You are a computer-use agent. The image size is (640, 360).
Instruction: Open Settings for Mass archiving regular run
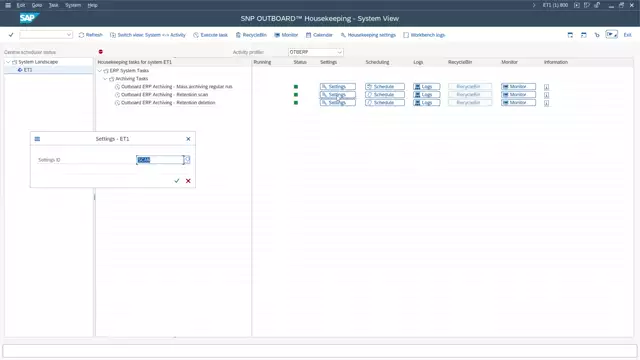point(338,87)
